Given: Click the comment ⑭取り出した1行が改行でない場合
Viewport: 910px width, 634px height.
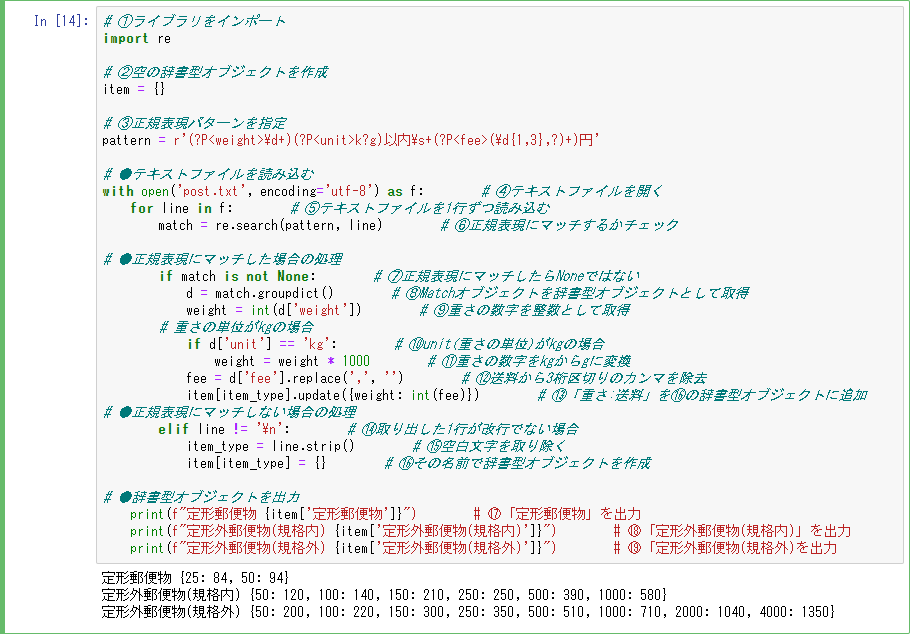Looking at the screenshot, I should (463, 430).
